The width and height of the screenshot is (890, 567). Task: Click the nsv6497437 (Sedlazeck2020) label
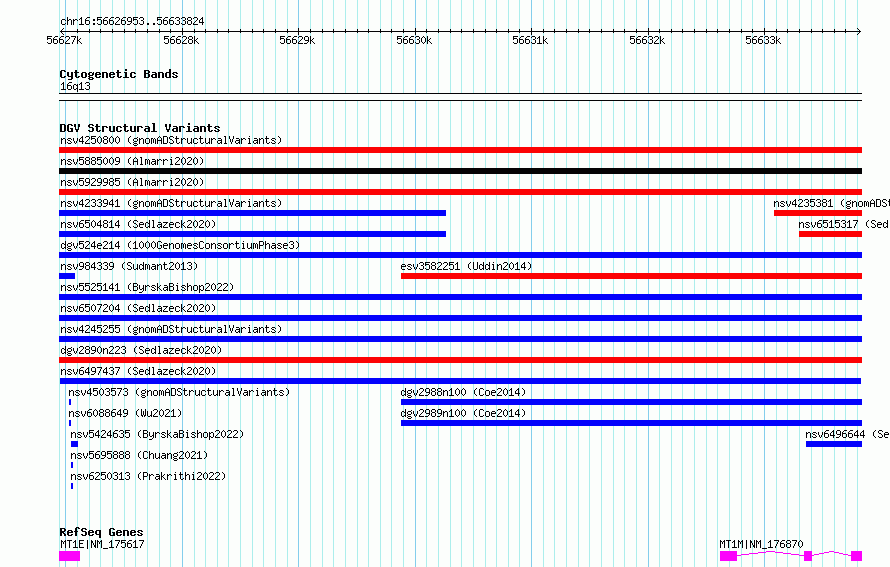point(138,371)
